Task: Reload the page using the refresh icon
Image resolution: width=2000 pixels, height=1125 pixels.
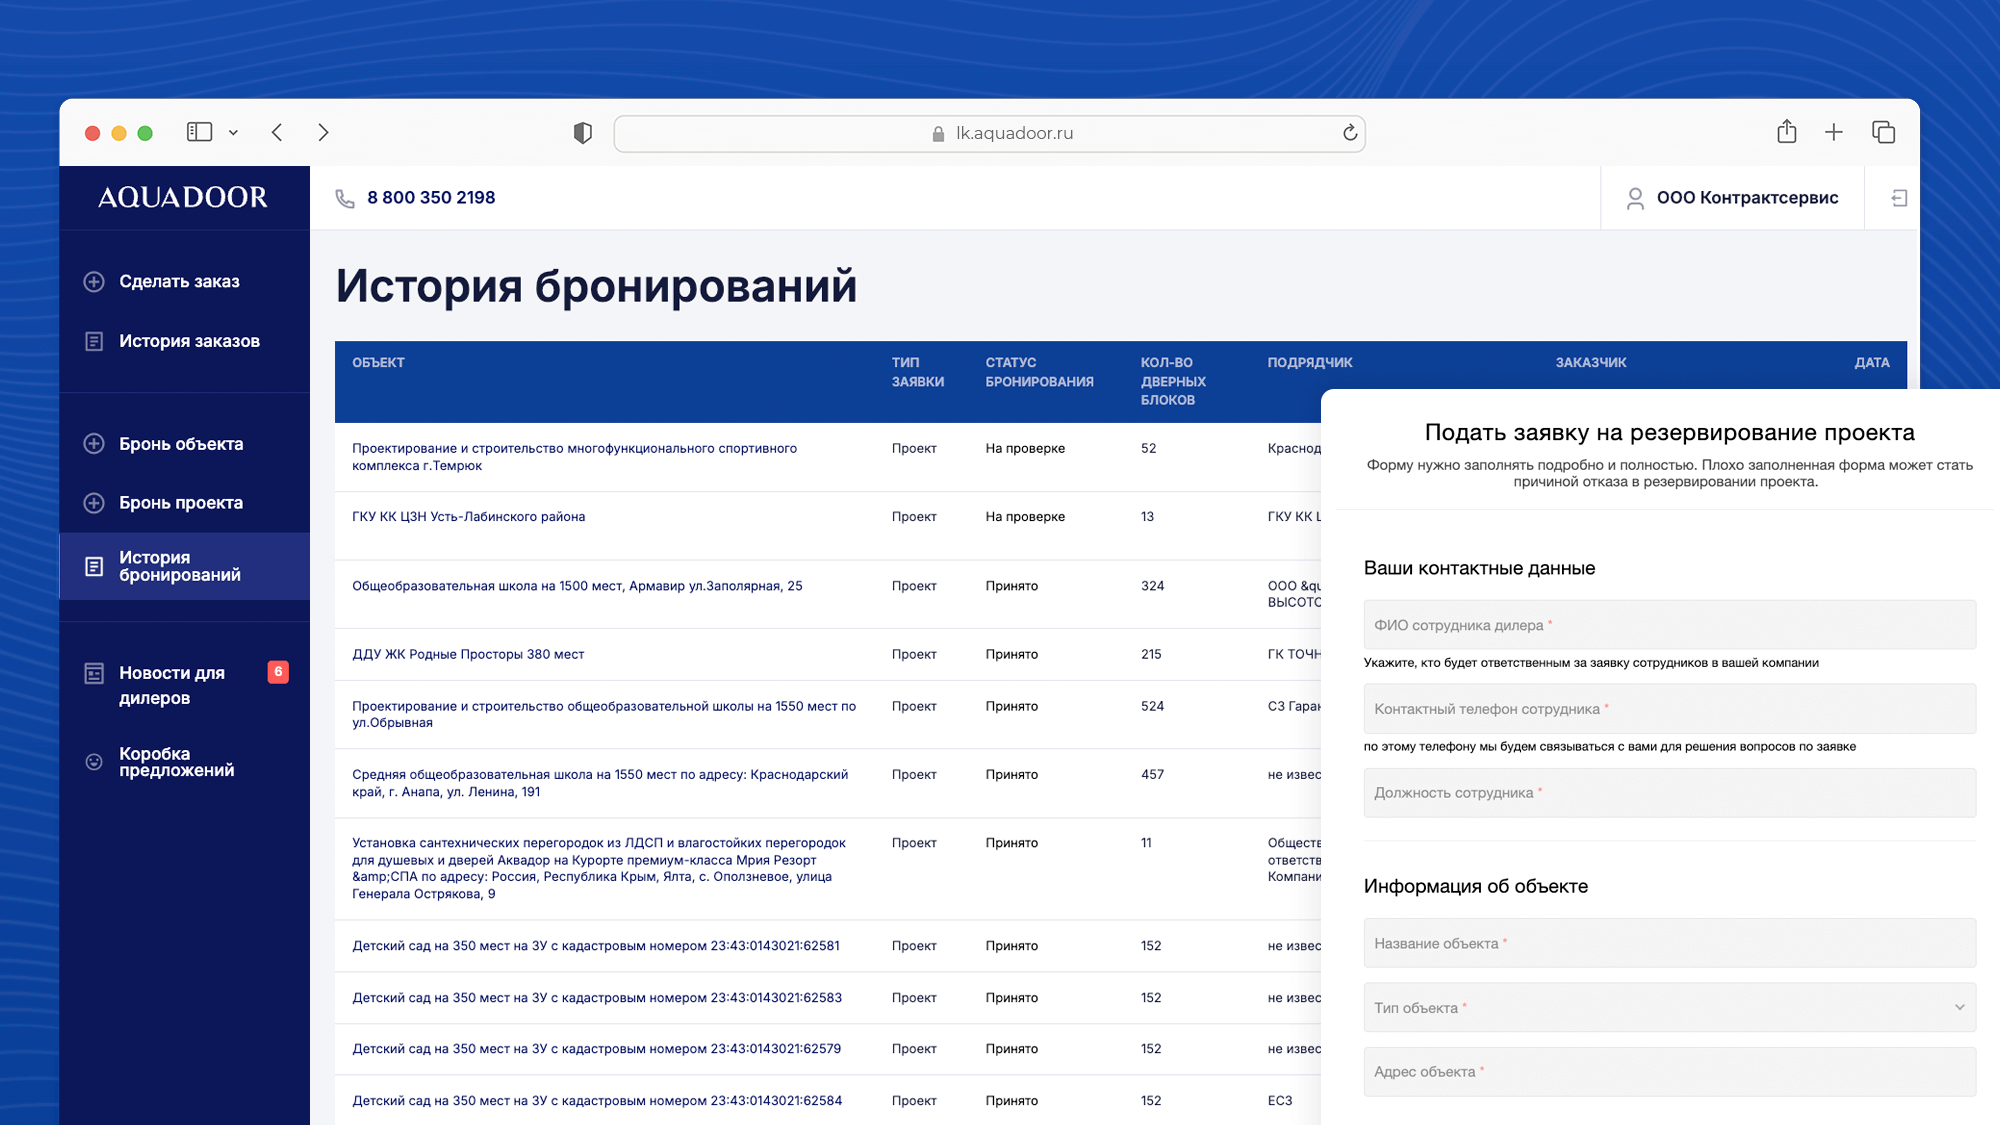Action: point(1348,132)
